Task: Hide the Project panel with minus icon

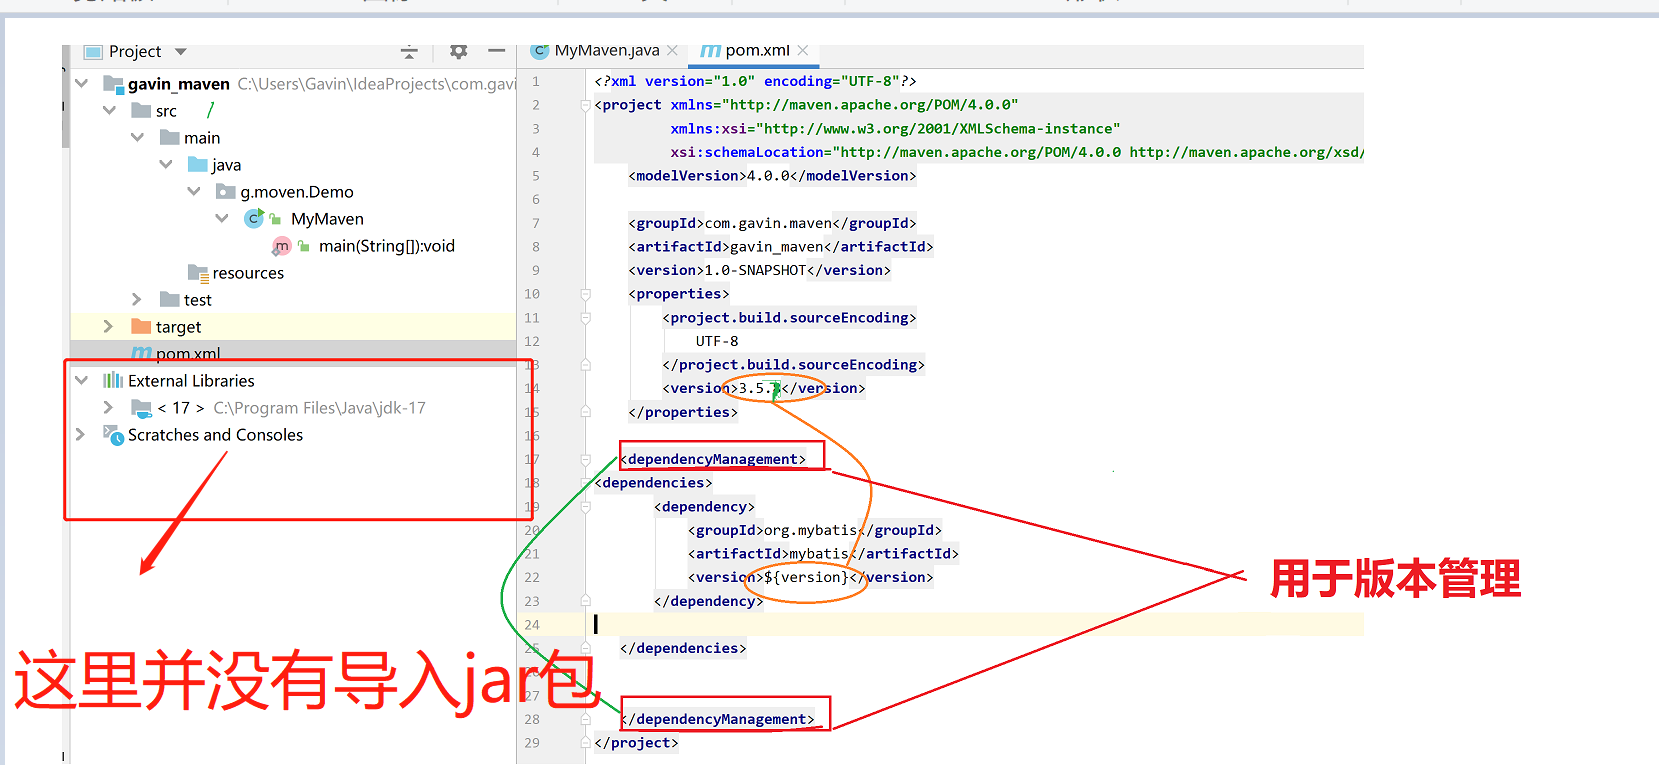Action: coord(496,50)
